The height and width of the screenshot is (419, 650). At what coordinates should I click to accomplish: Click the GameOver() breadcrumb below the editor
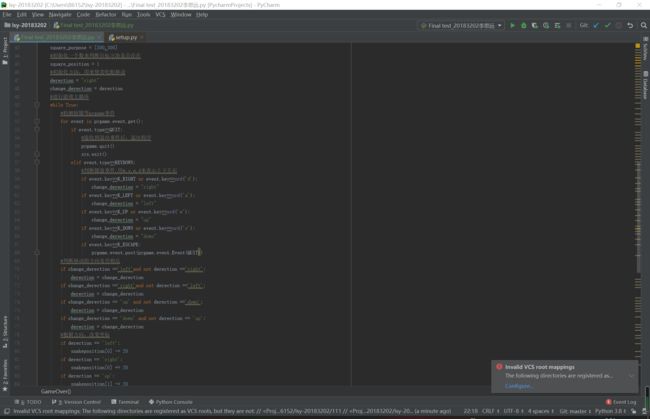[x=56, y=391]
